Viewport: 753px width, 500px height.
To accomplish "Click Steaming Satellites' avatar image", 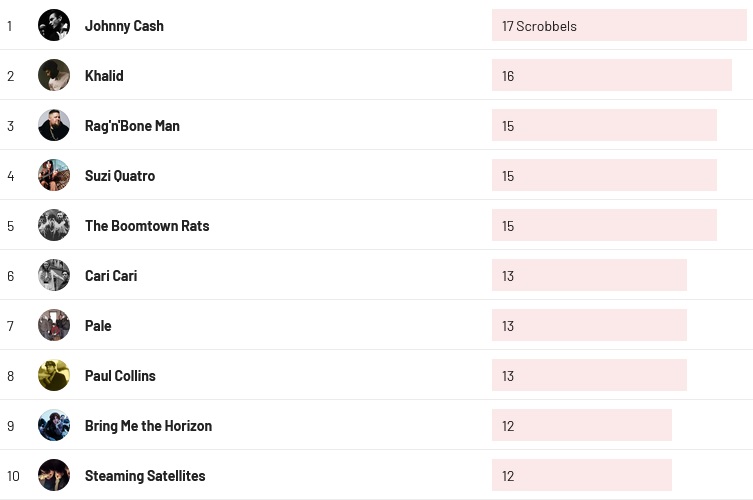I will tap(54, 475).
